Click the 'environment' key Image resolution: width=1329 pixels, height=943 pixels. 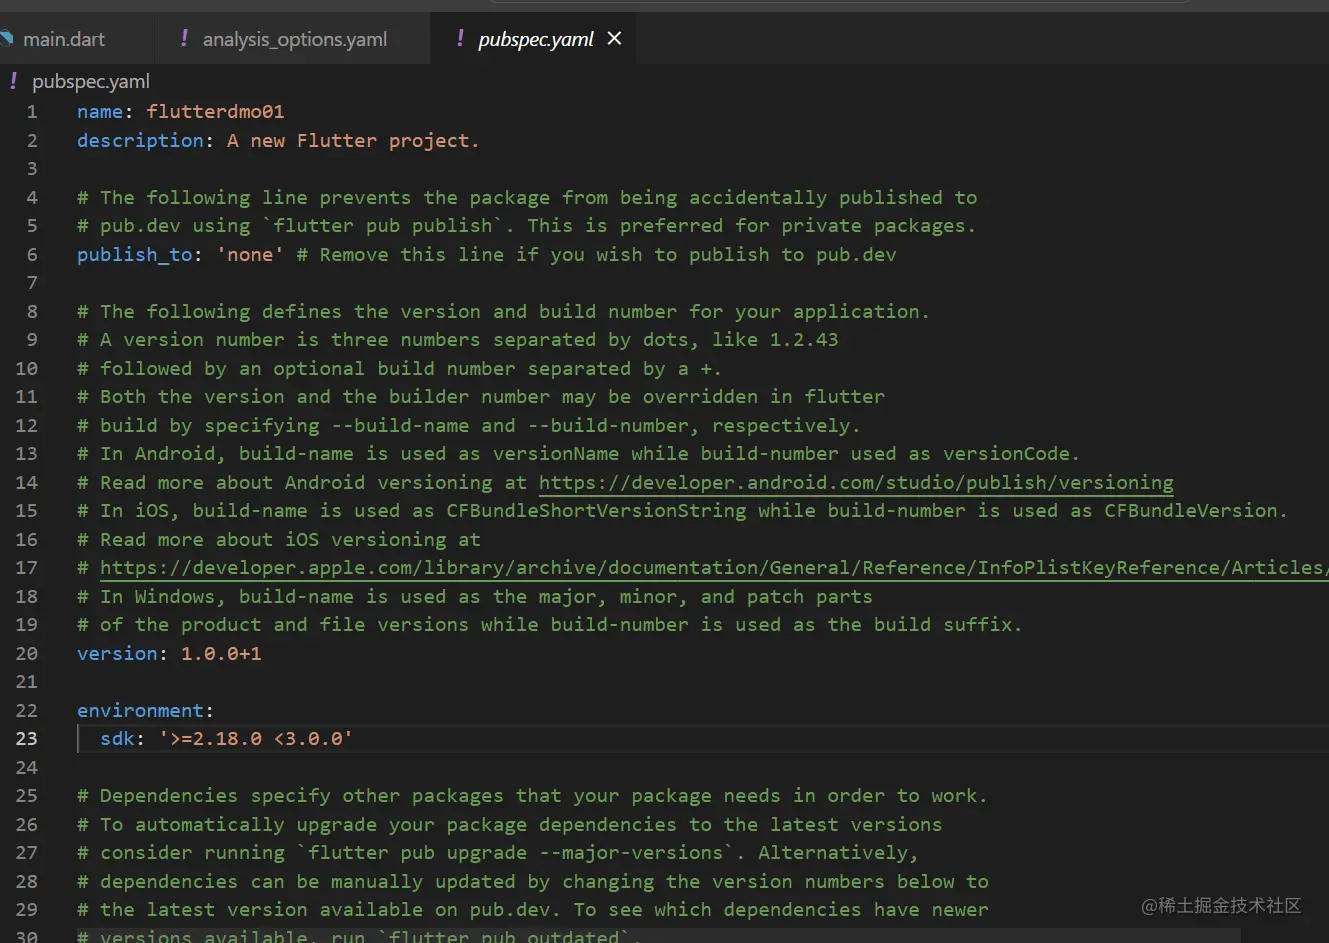click(140, 711)
